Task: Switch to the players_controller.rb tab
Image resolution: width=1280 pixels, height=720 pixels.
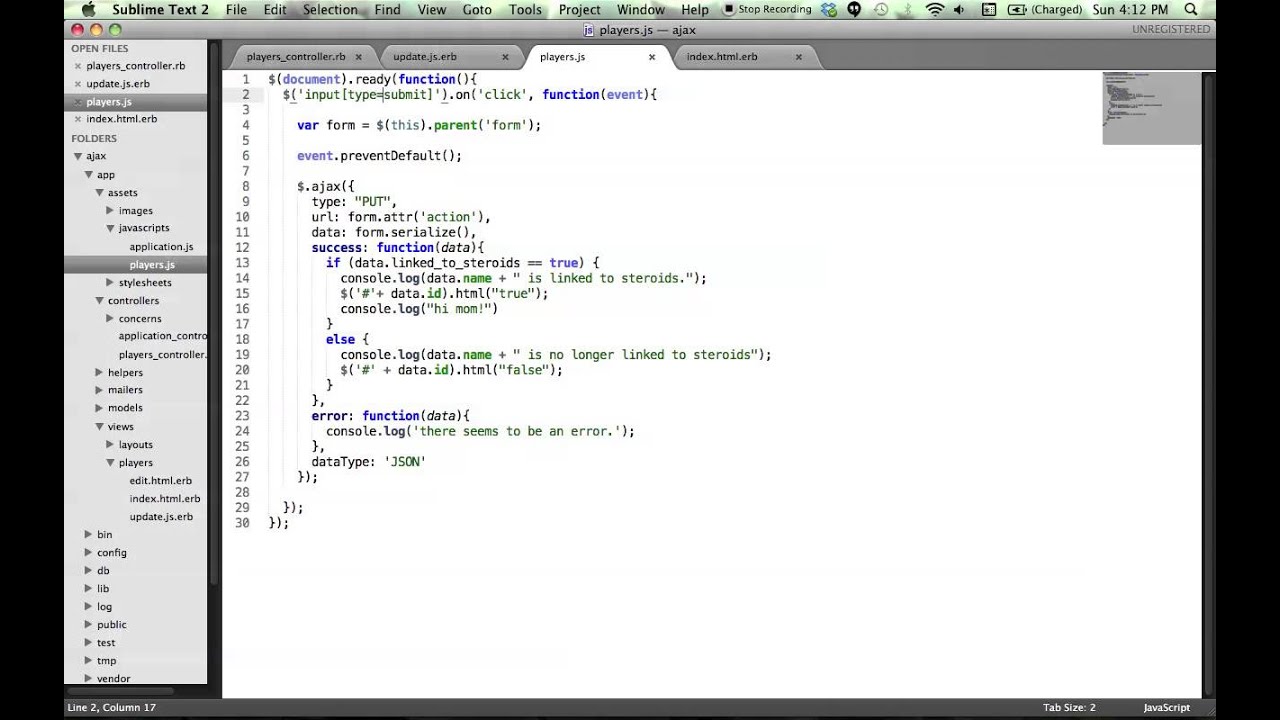Action: pos(296,57)
